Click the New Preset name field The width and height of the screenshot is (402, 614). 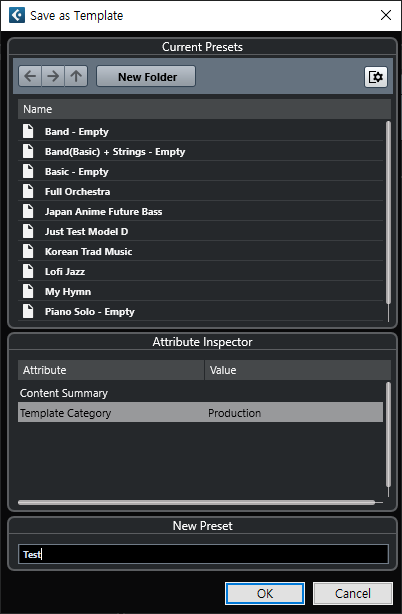pos(203,554)
